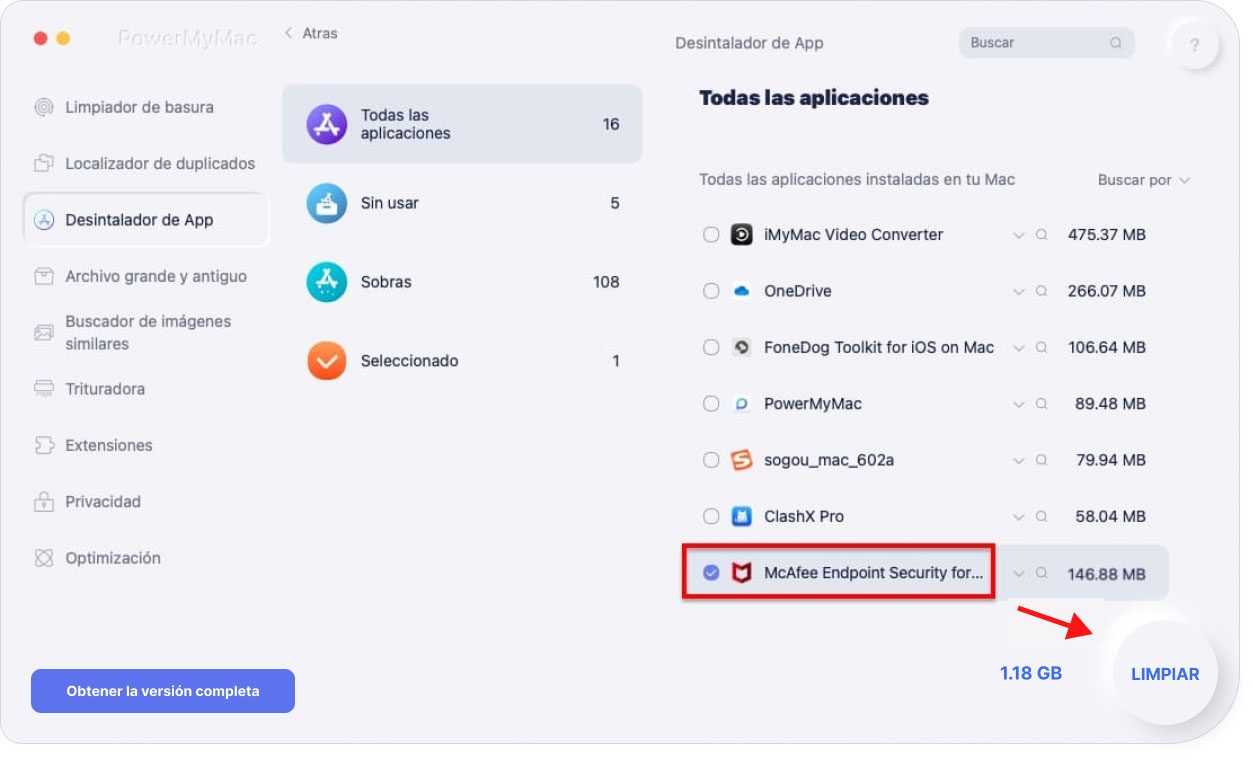
Task: Click the Trituradora shredder icon
Action: coord(44,388)
